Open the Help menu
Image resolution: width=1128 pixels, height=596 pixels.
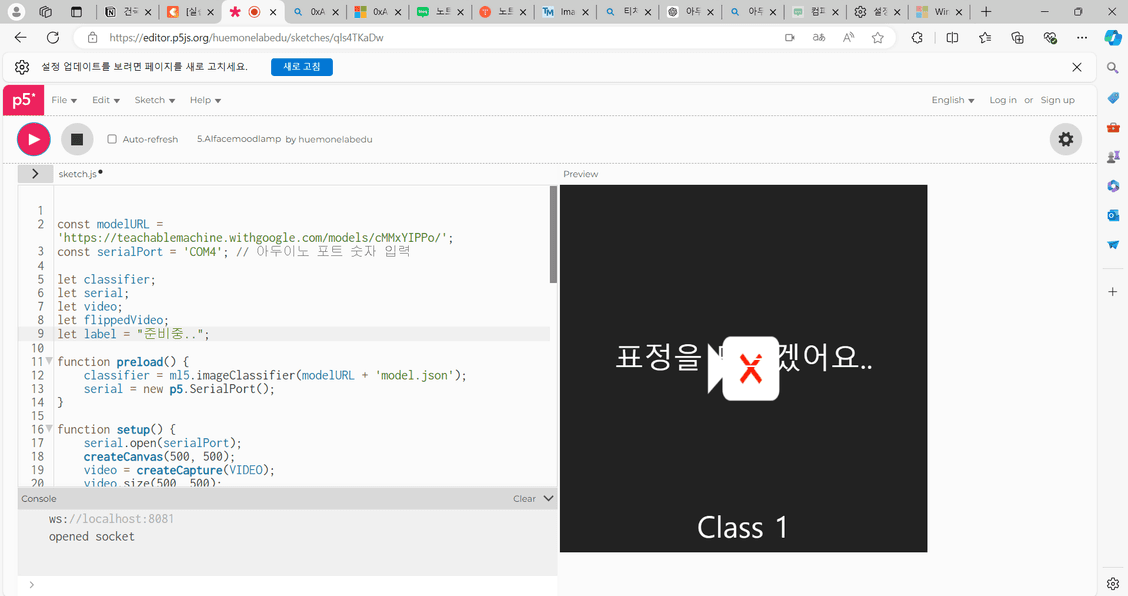point(205,100)
